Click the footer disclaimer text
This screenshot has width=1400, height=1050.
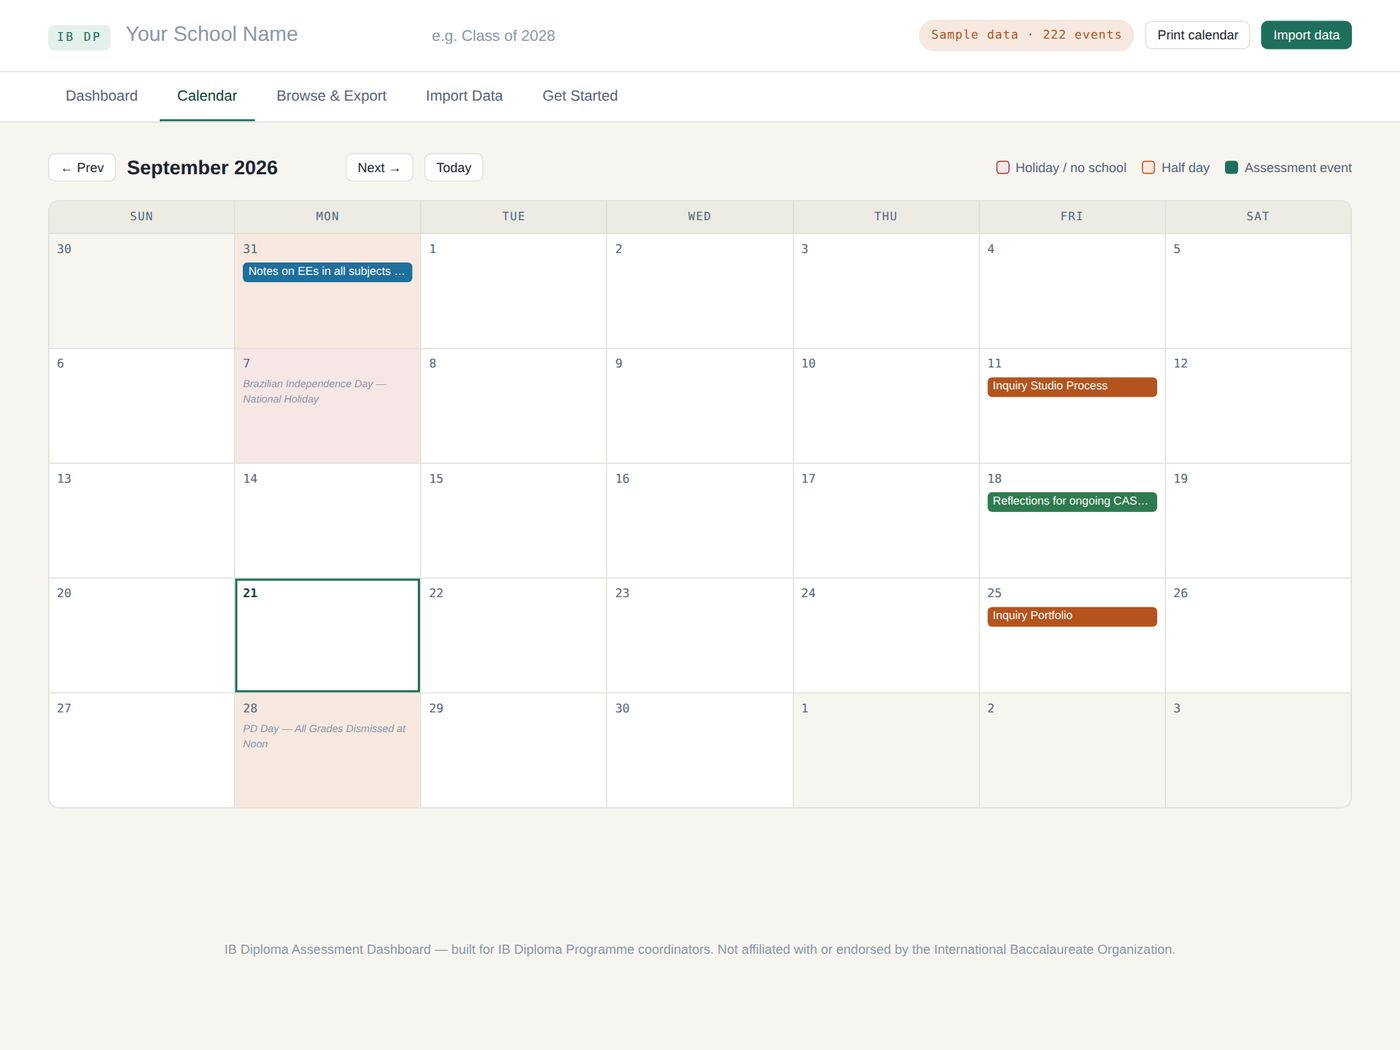(700, 950)
